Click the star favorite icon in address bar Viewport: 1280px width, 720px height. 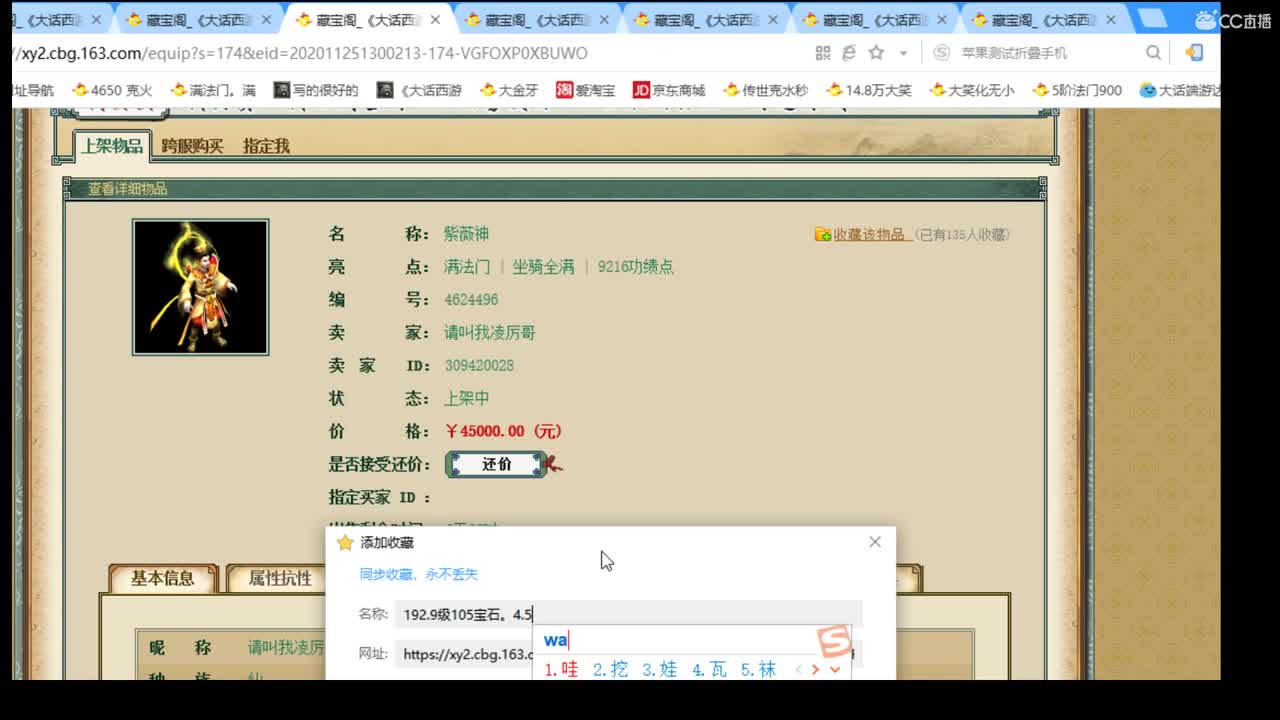click(x=876, y=53)
